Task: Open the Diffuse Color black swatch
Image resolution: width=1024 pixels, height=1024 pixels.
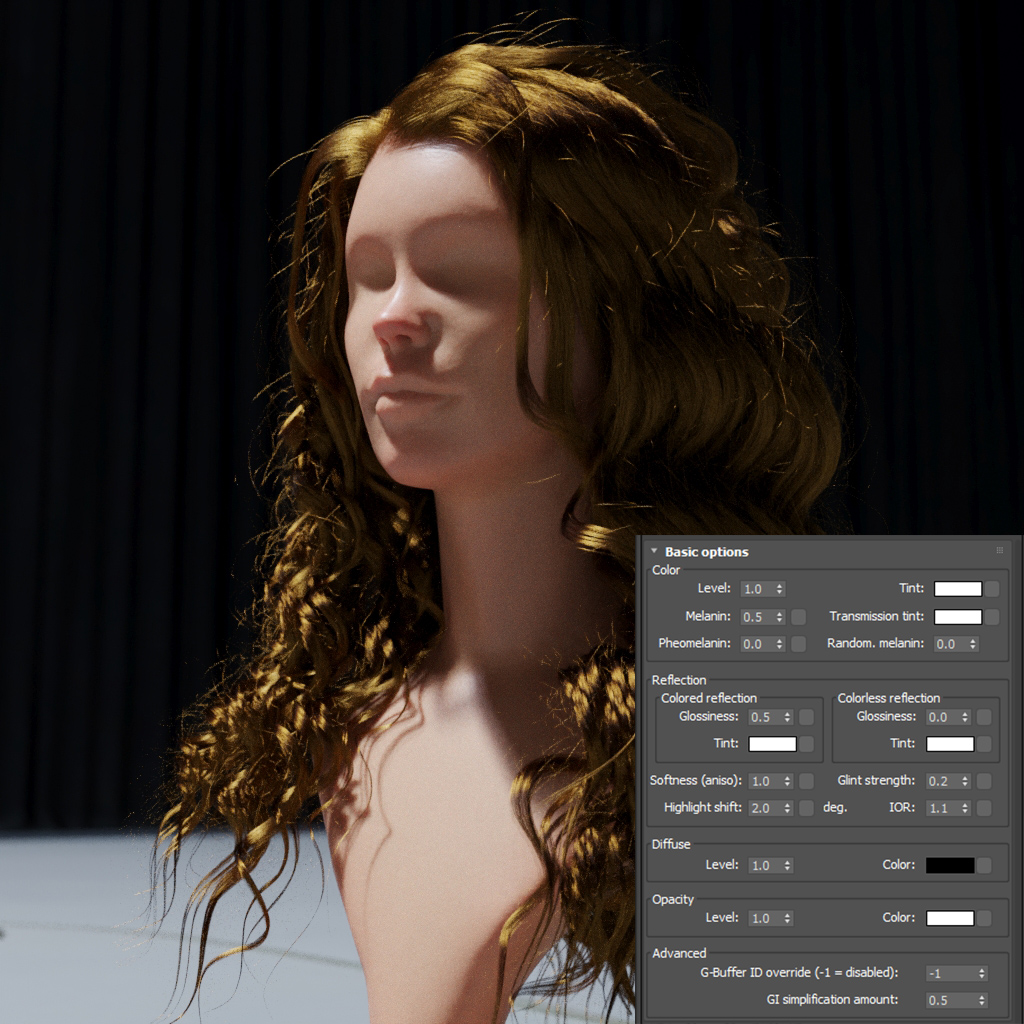Action: point(950,865)
